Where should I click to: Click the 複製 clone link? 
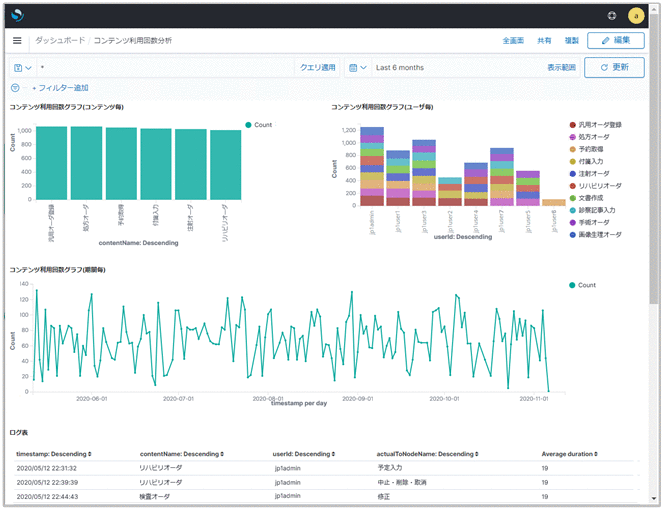pos(571,41)
